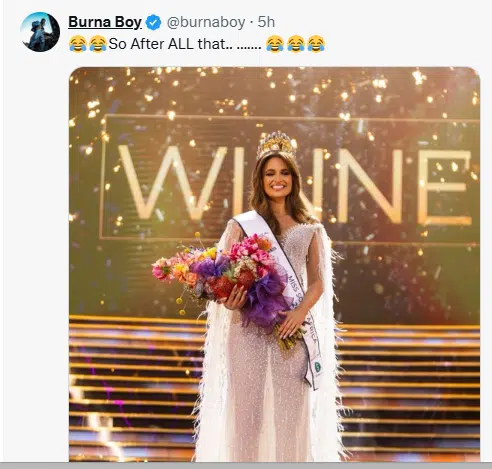Image resolution: width=492 pixels, height=469 pixels.
Task: Click the green logo badge on the sash
Action: click(318, 367)
